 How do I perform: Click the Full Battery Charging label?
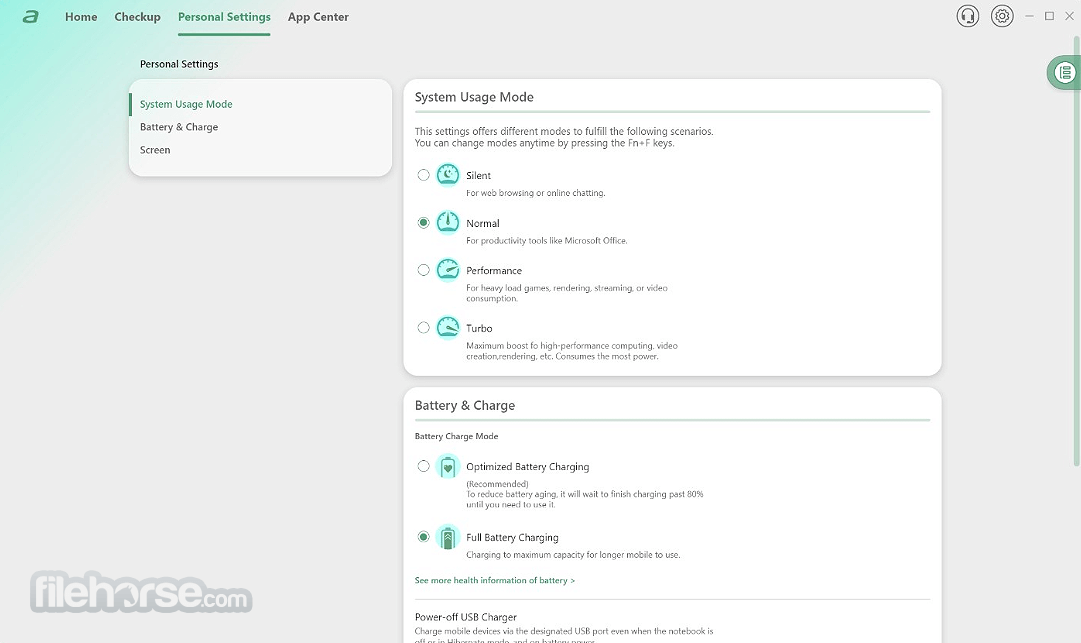click(x=512, y=538)
